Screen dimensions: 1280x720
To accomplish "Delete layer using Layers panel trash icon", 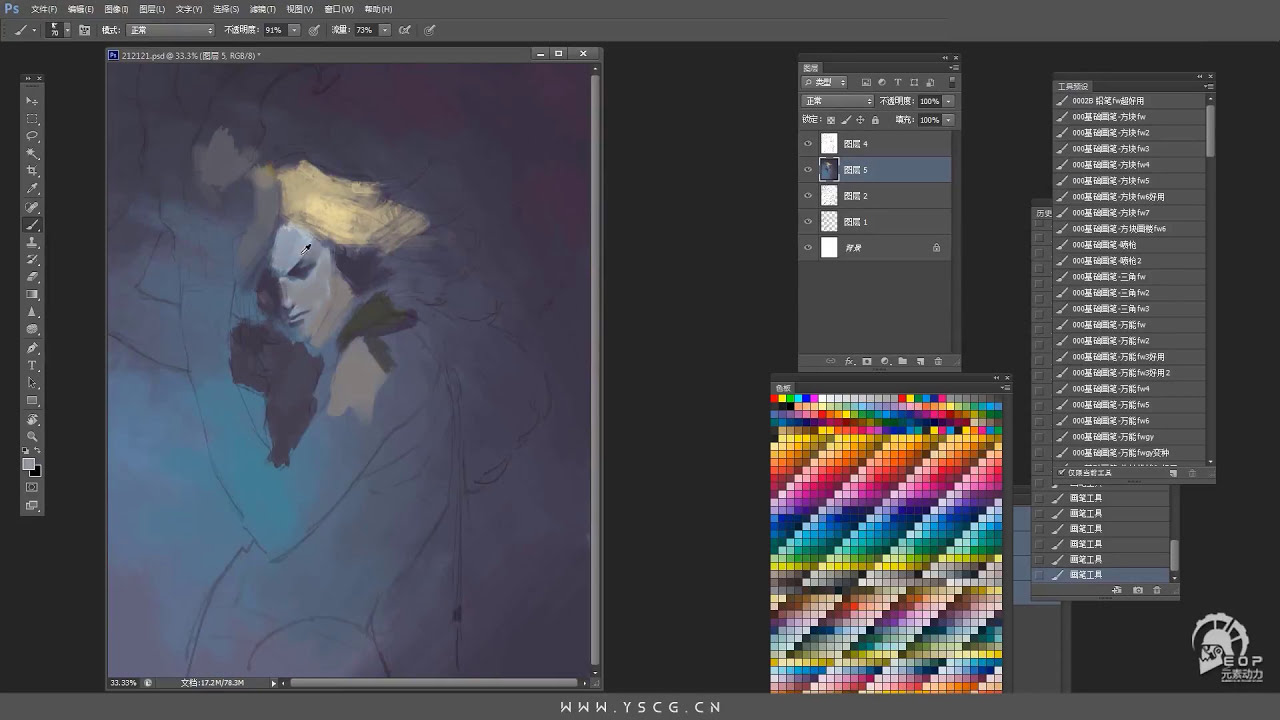I will [938, 361].
